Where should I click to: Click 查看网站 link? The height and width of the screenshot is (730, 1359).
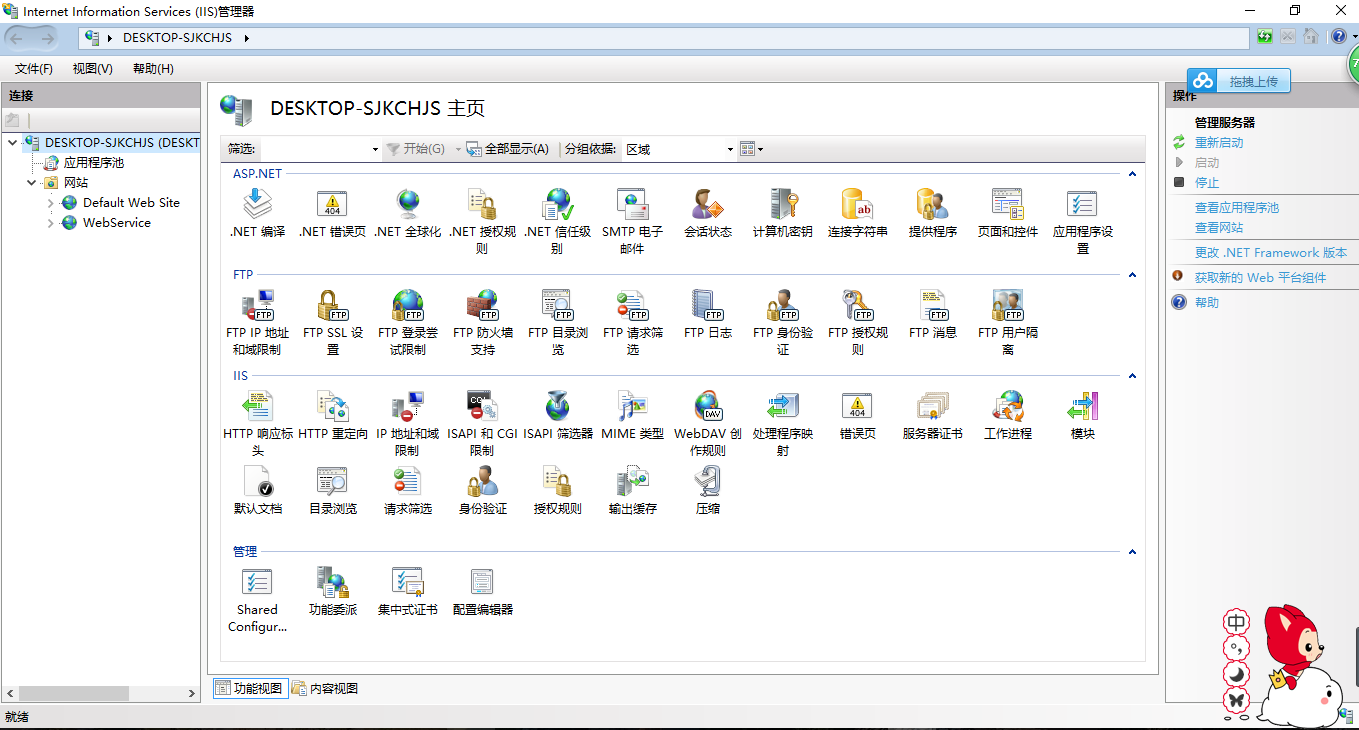(1219, 228)
